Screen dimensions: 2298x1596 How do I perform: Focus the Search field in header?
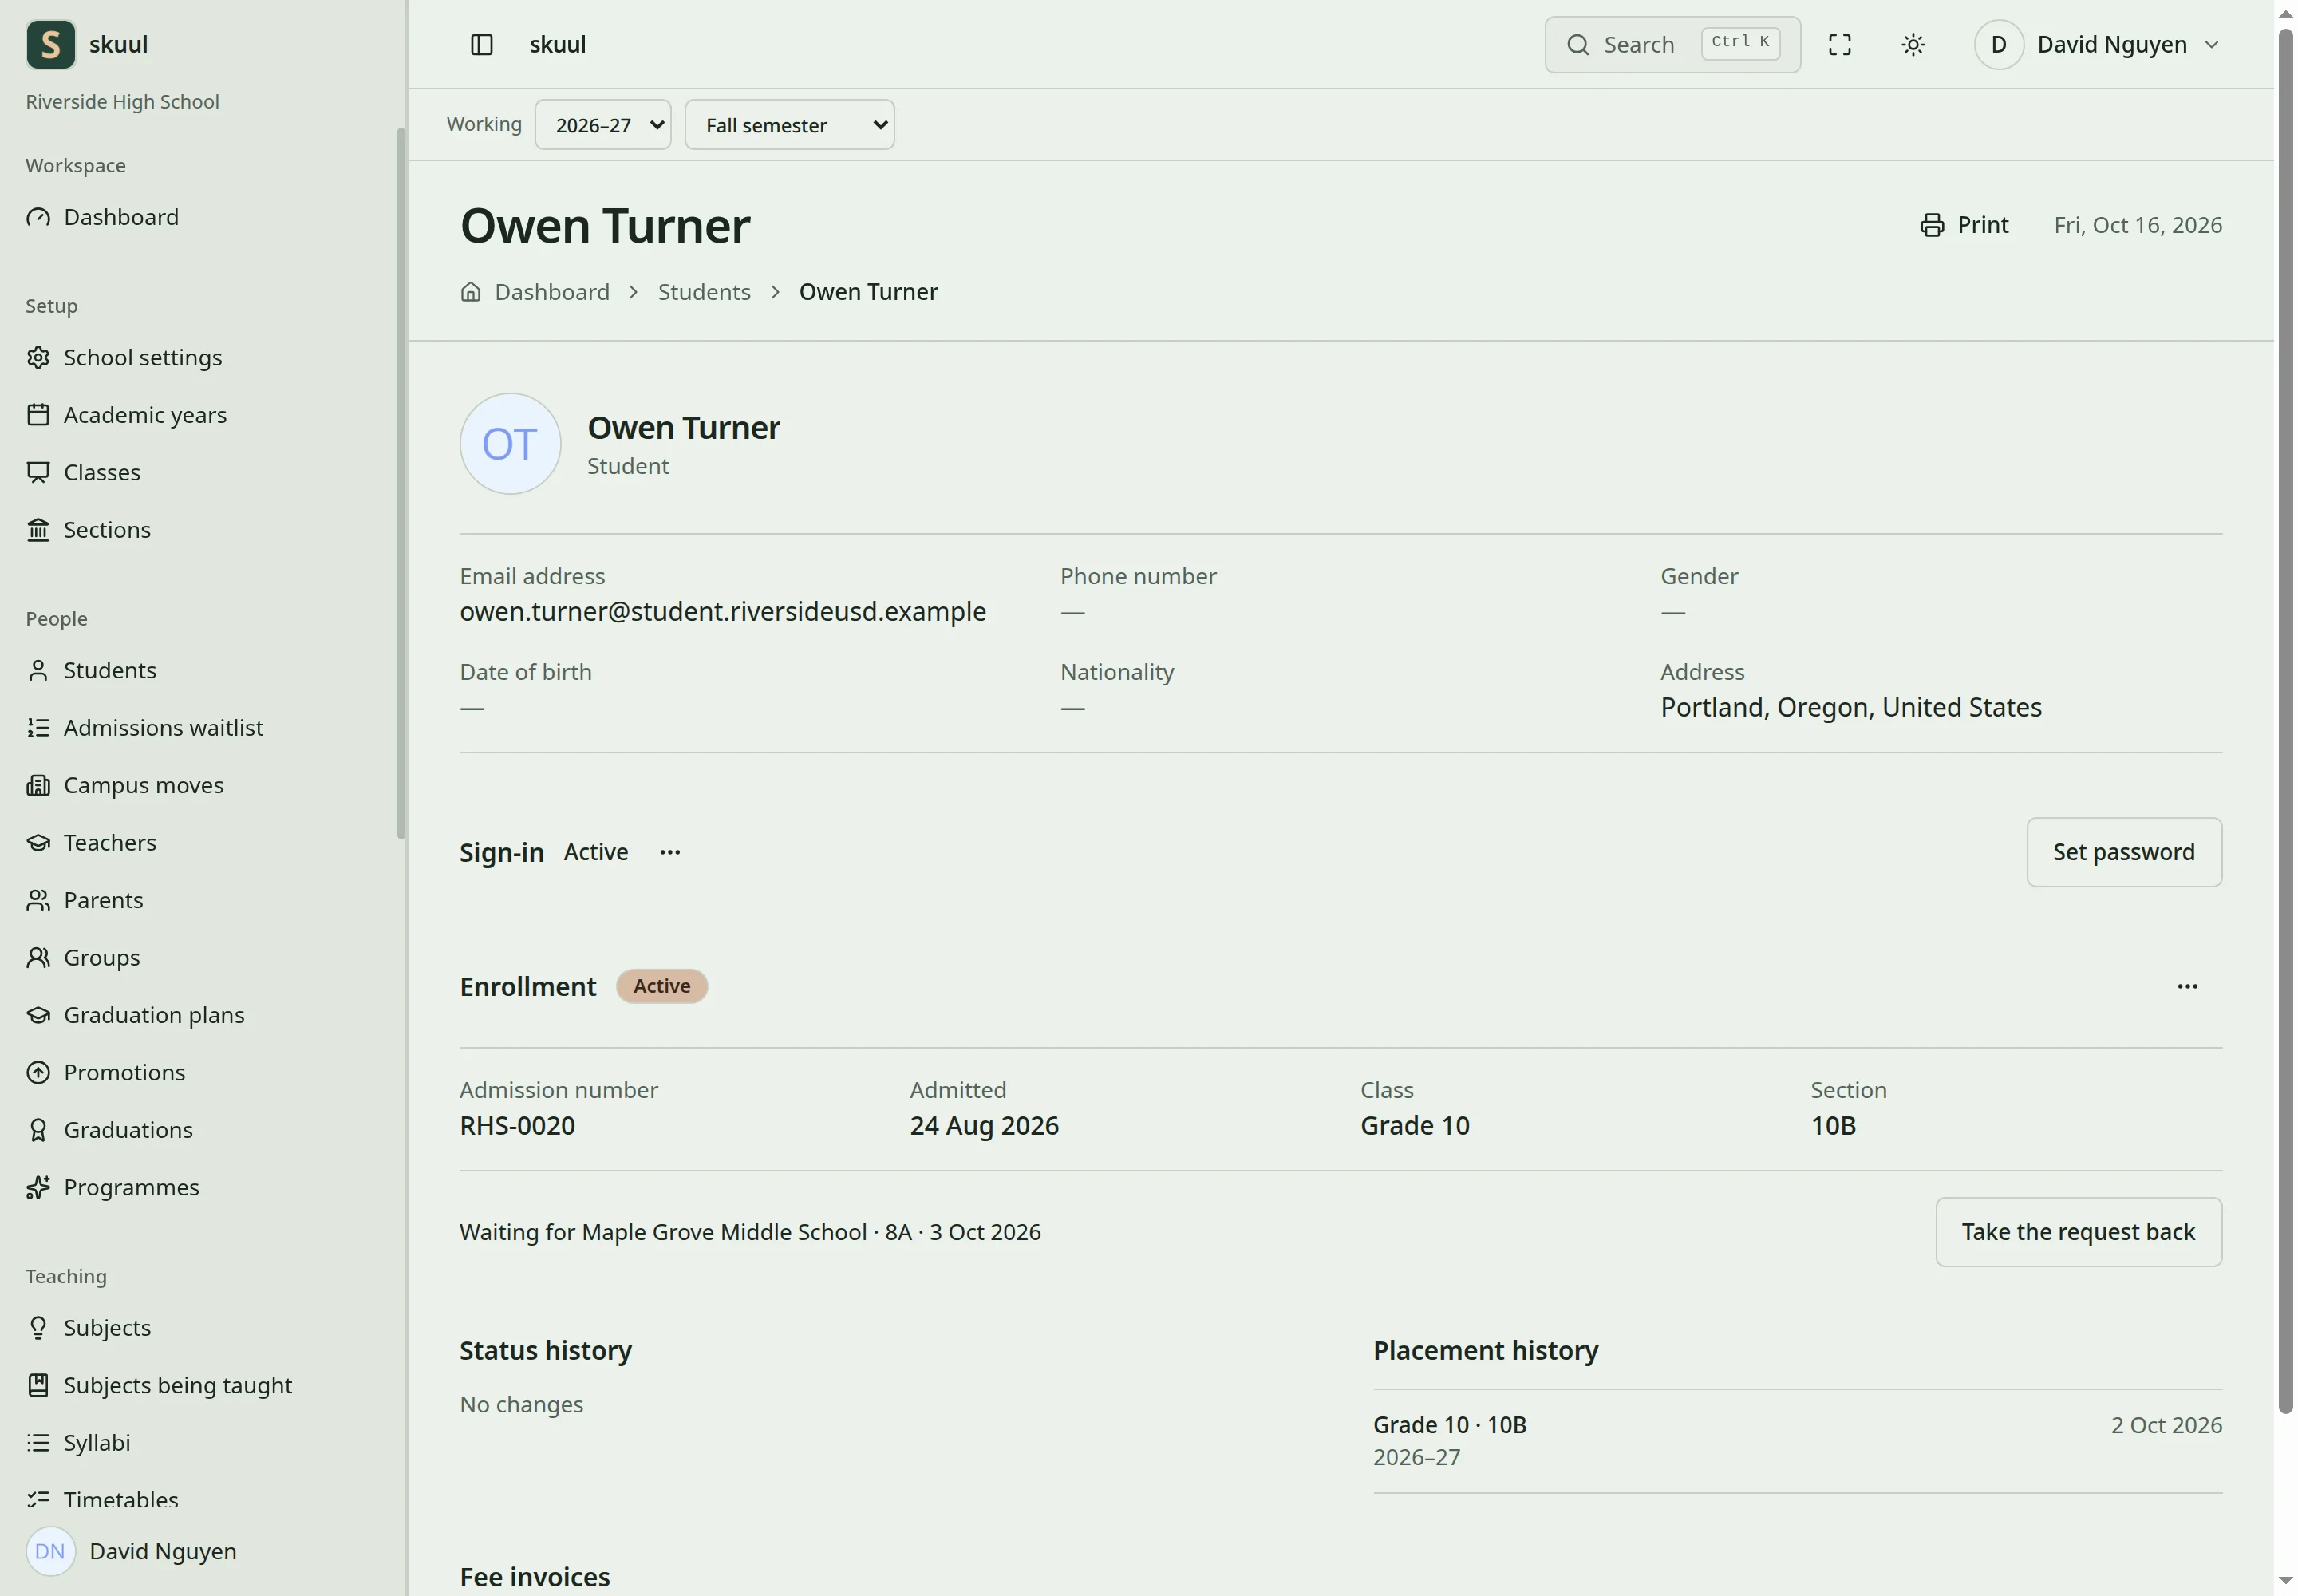click(x=1672, y=45)
